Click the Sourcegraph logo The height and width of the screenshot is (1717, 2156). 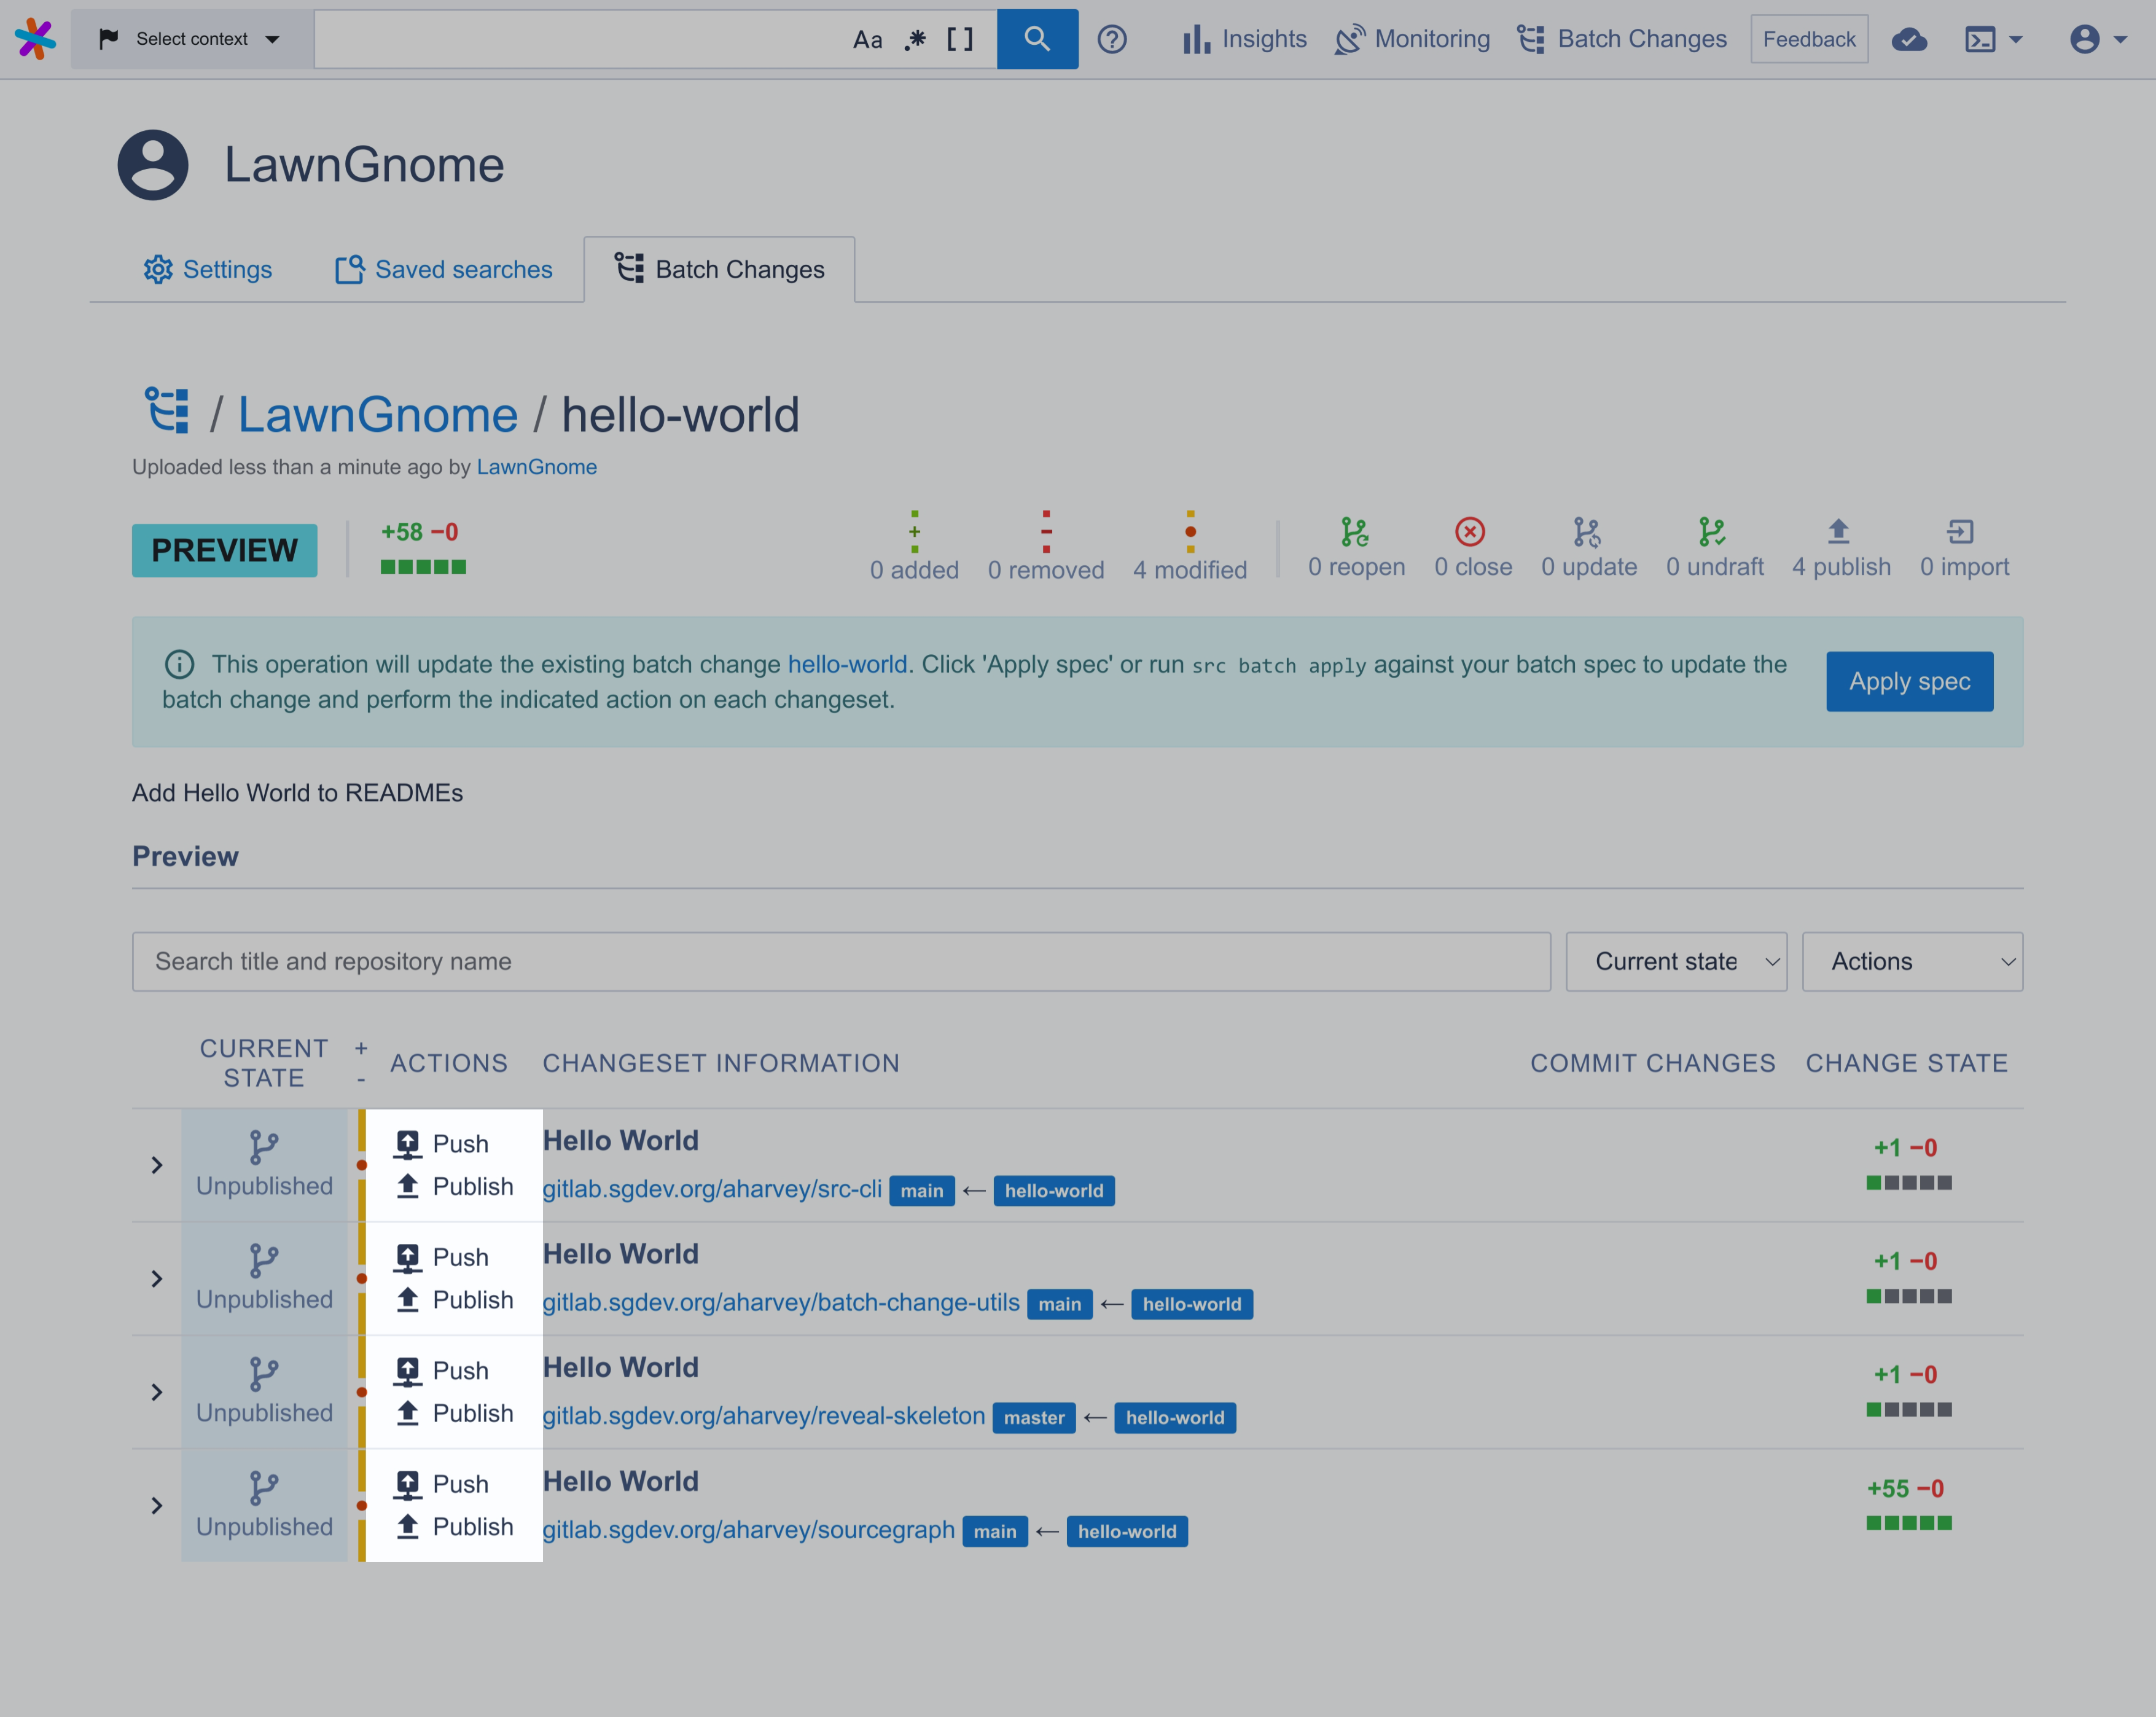(36, 39)
